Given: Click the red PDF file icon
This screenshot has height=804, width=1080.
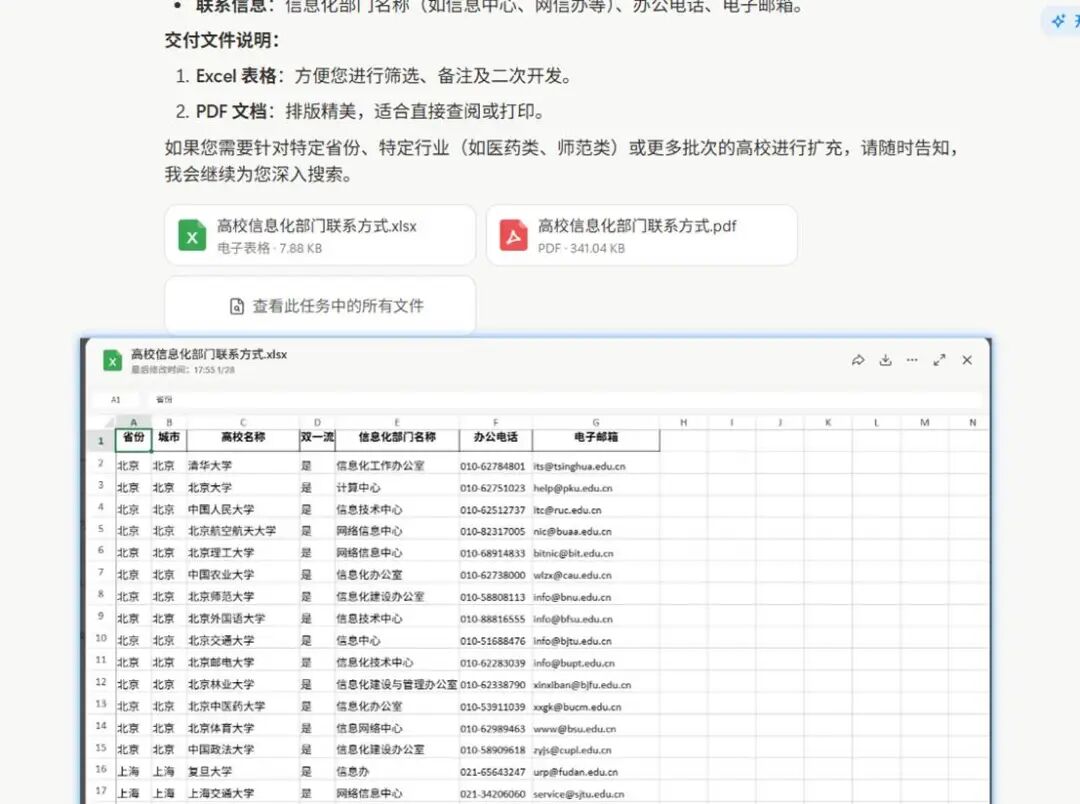Looking at the screenshot, I should tap(514, 236).
